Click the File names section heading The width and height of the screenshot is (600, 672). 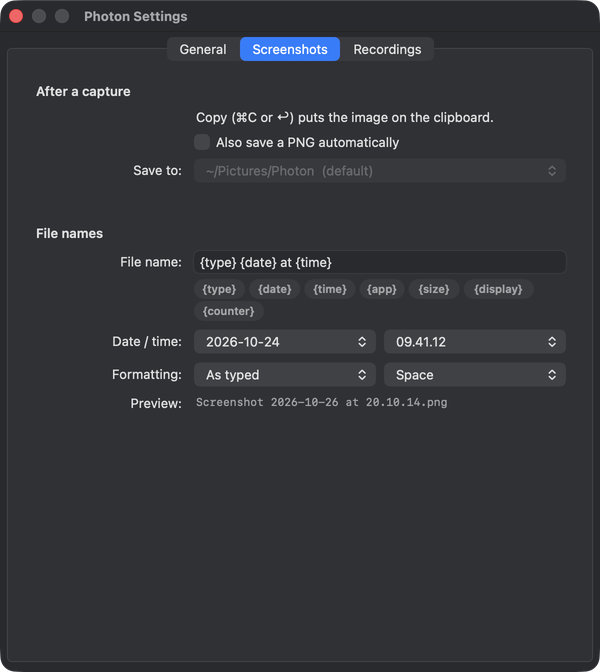click(69, 234)
